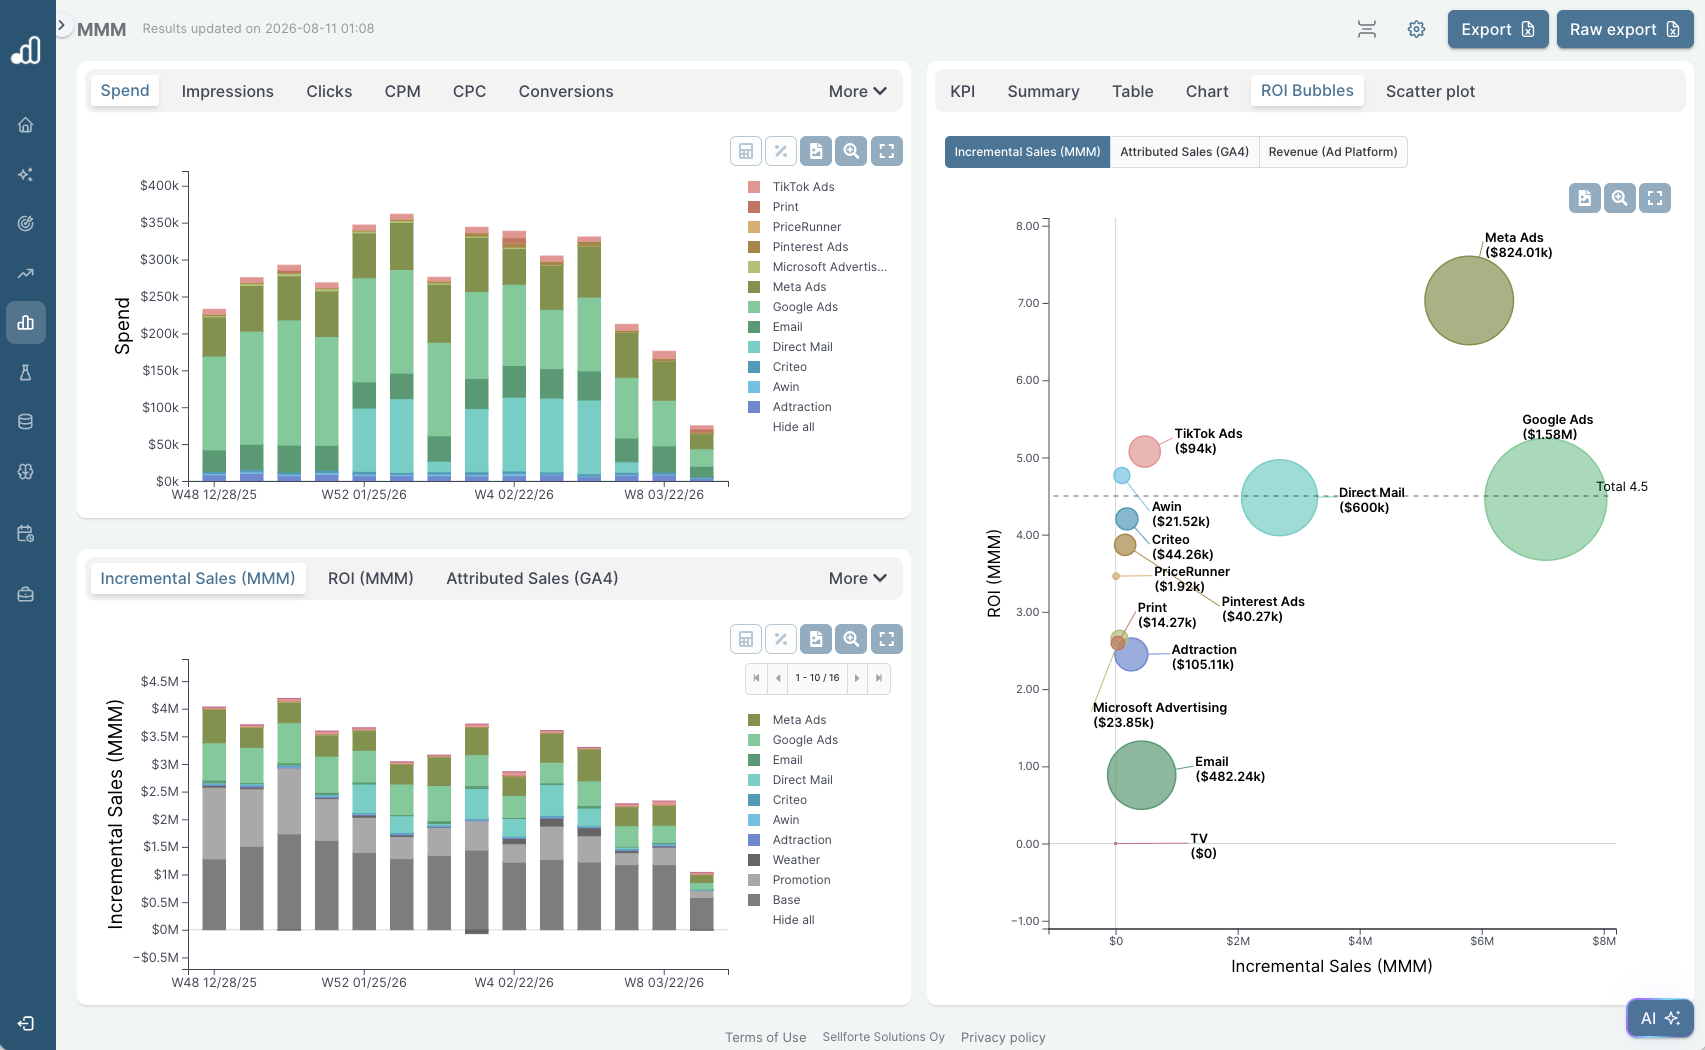
Task: Switch to the CPC tab
Action: click(469, 91)
